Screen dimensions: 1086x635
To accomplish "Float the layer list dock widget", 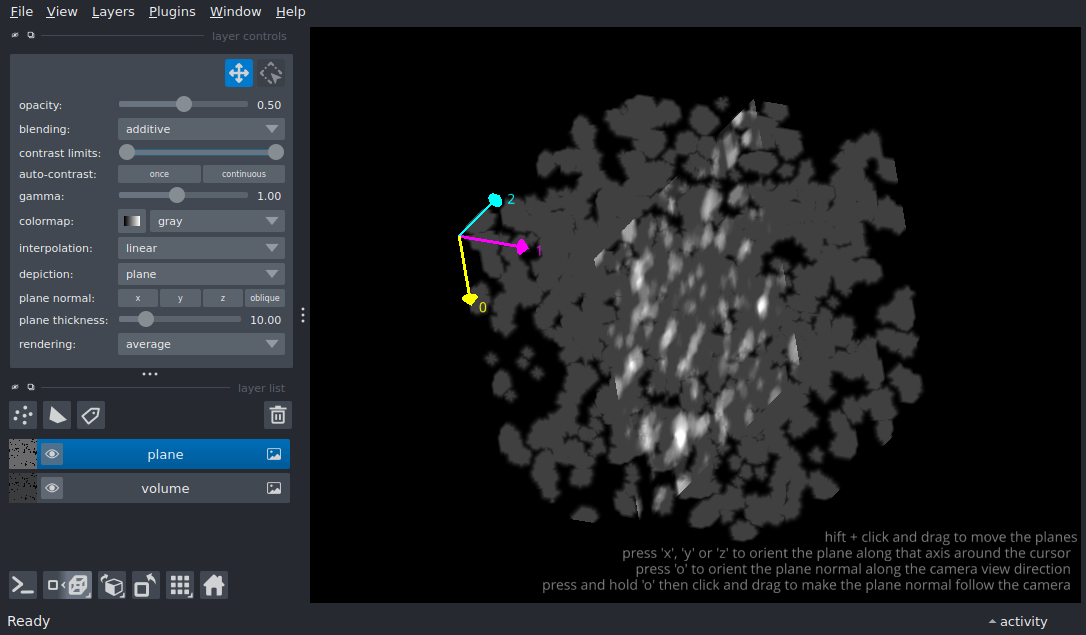I will click(x=30, y=387).
